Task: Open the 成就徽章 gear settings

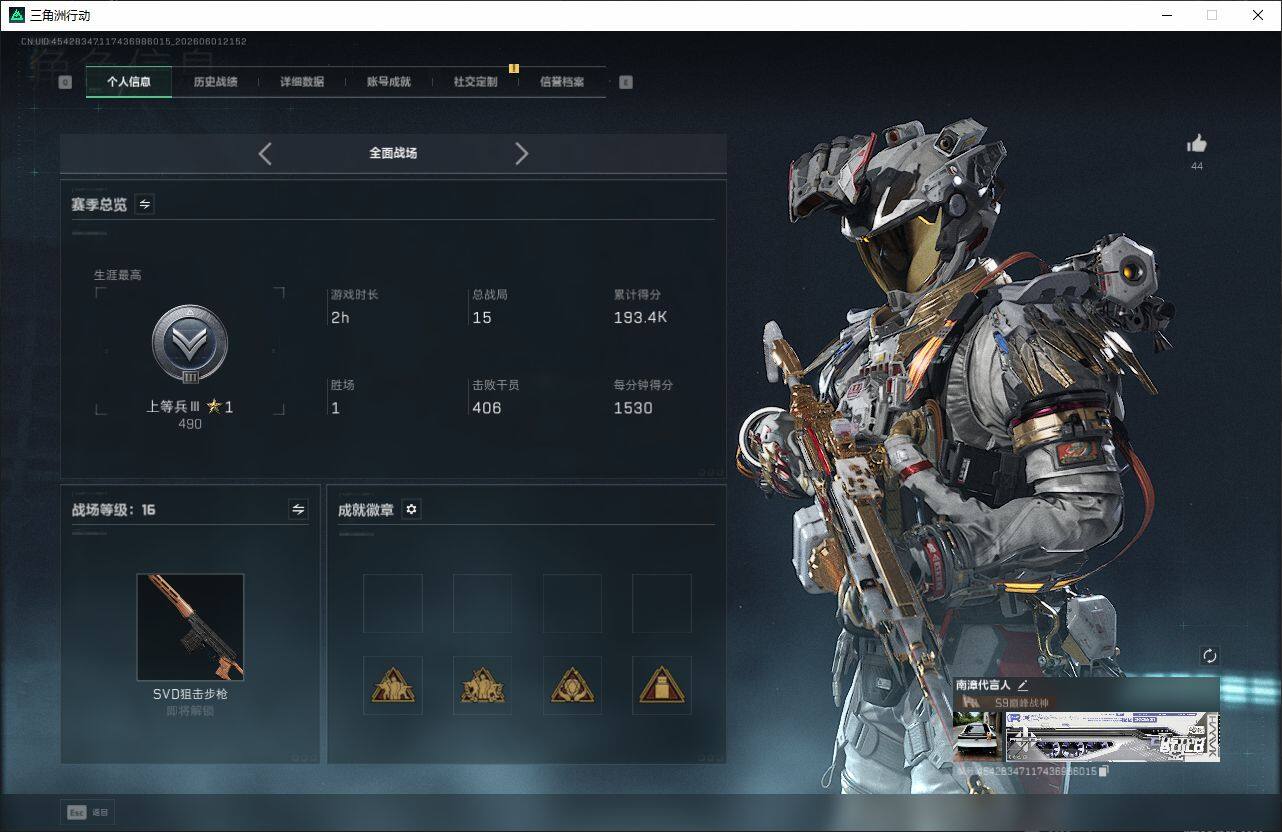Action: (x=411, y=510)
